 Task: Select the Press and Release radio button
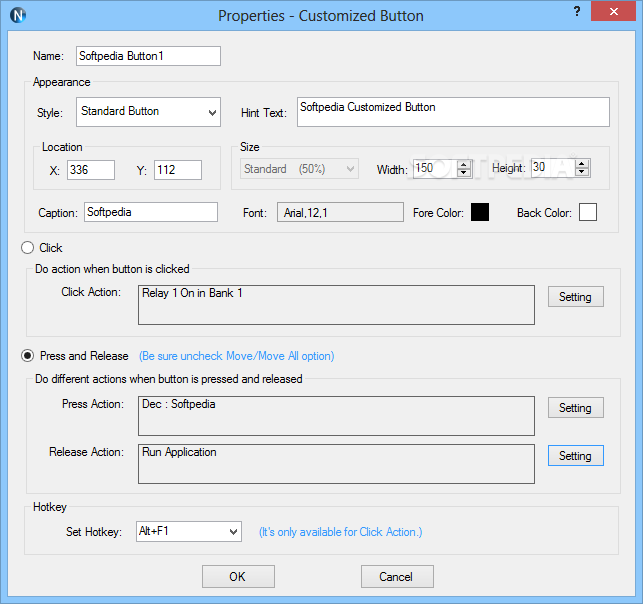click(27, 356)
